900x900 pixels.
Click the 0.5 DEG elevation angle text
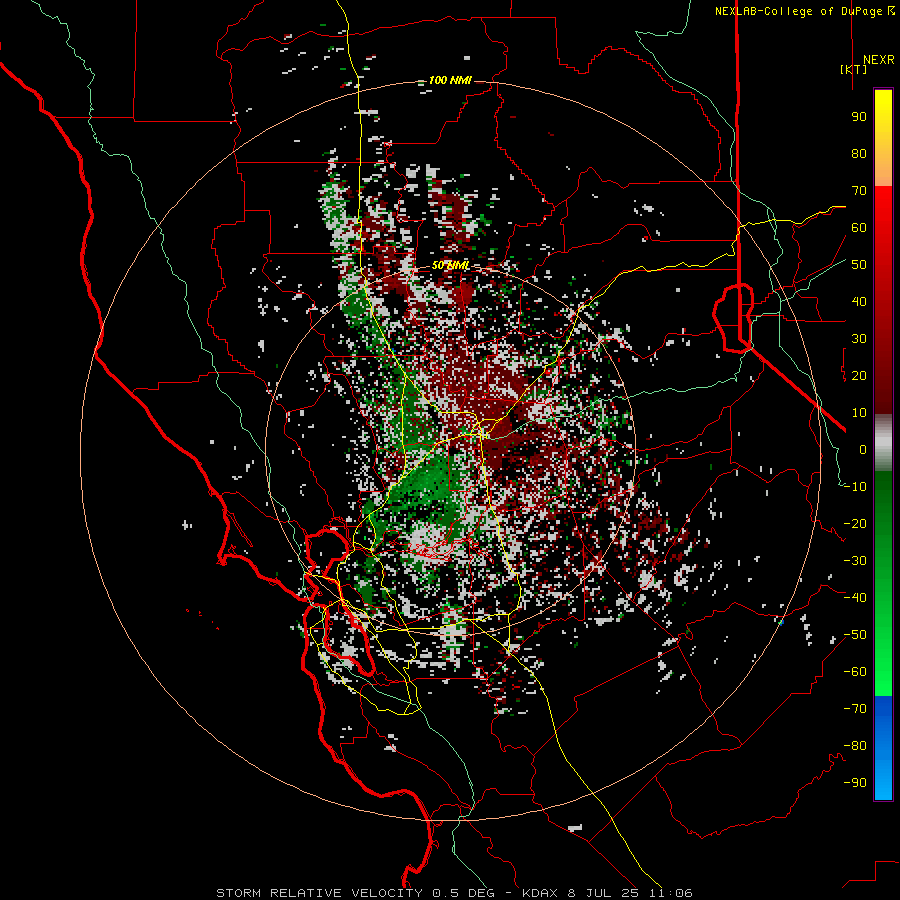tap(465, 893)
